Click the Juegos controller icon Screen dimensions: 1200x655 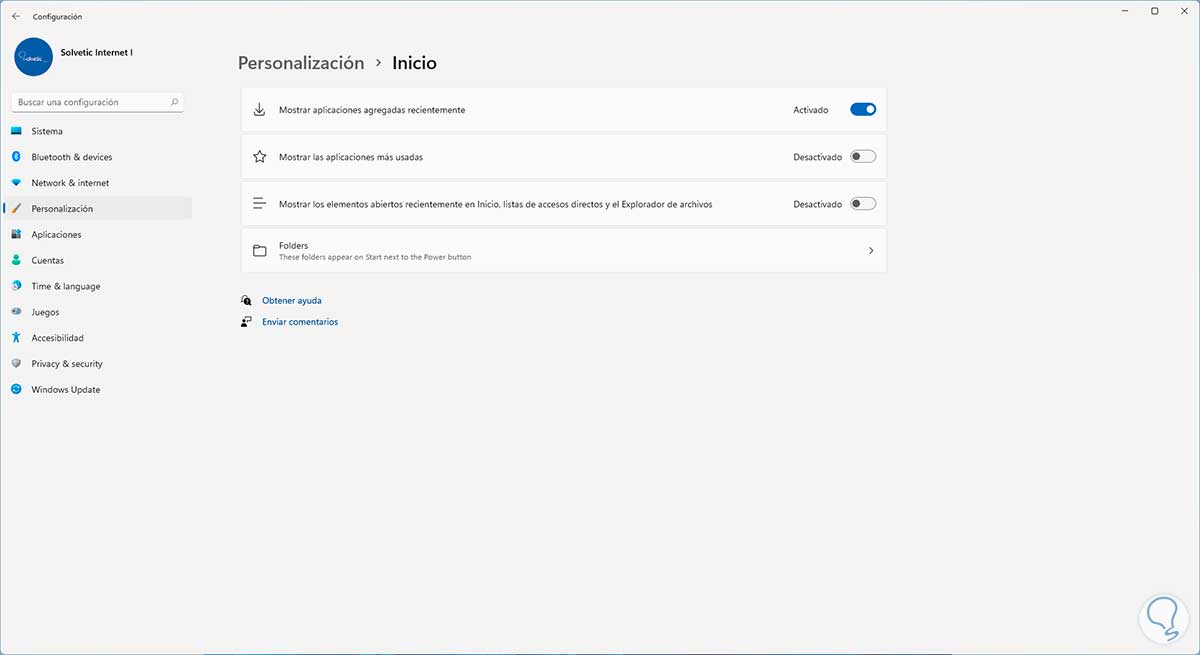point(16,312)
